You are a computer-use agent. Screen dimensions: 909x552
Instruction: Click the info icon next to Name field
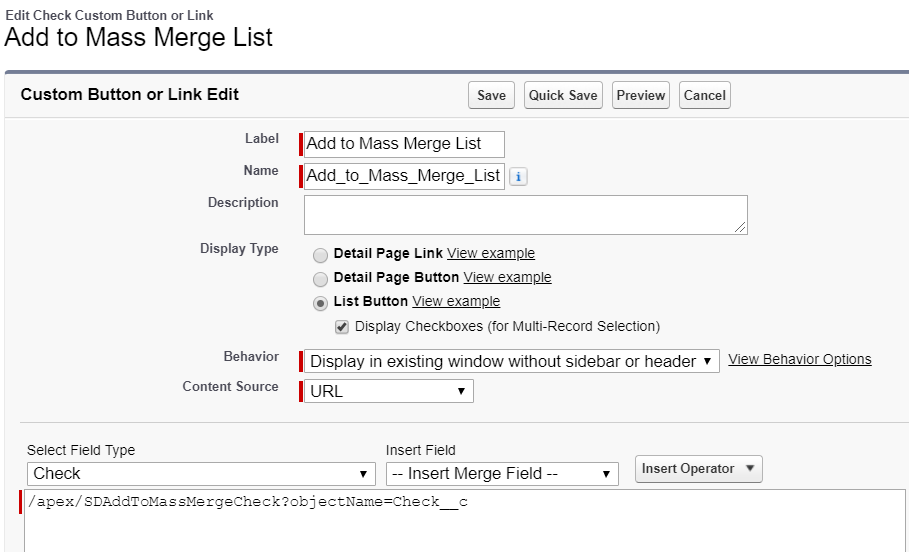(518, 177)
